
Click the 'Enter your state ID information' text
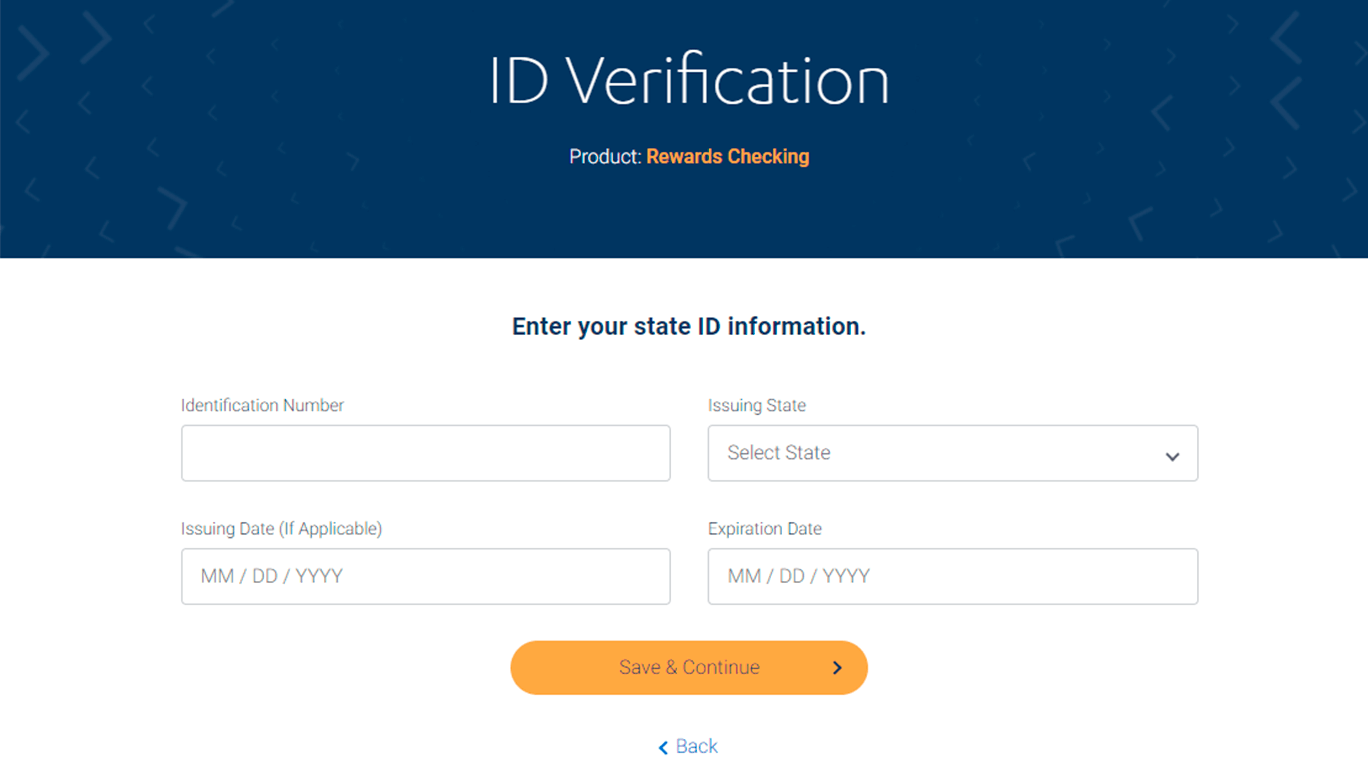click(x=688, y=326)
